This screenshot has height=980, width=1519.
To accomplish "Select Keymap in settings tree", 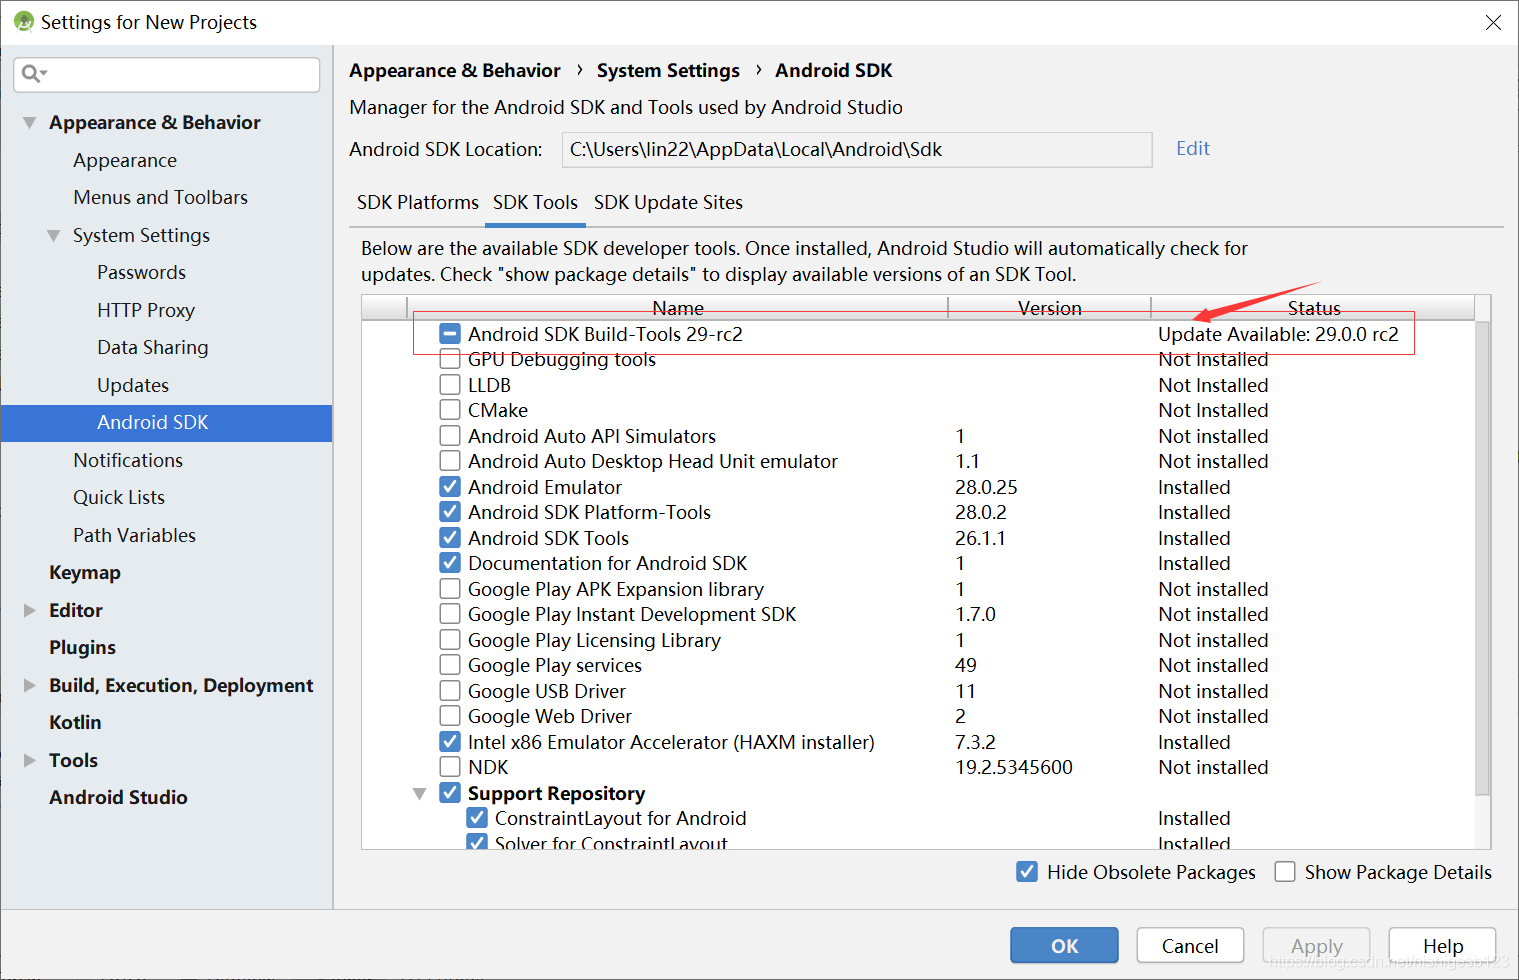I will [x=85, y=572].
